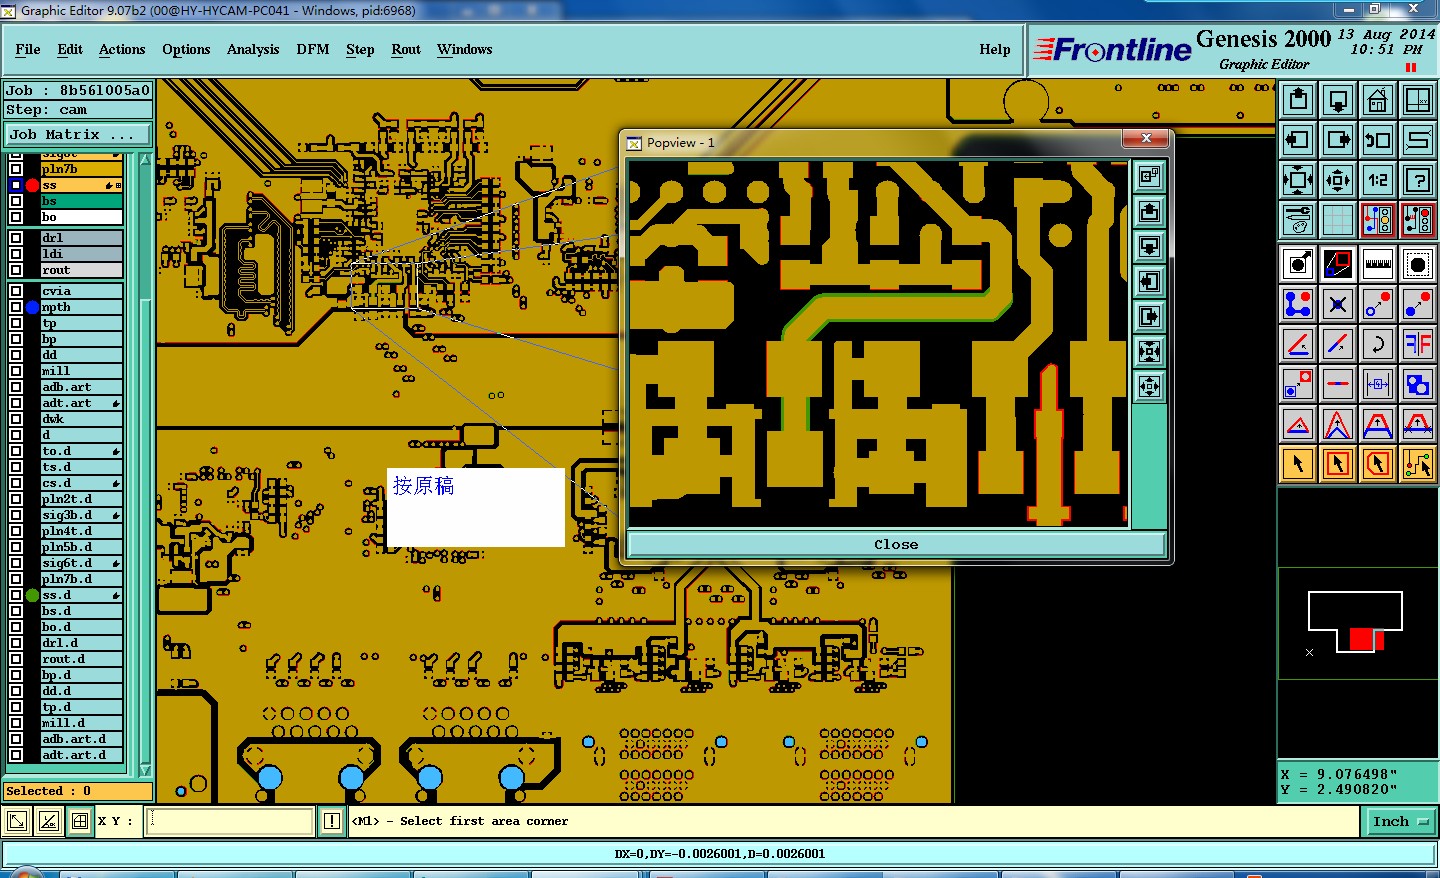Open the question mark help icon
This screenshot has width=1440, height=878.
click(1418, 180)
